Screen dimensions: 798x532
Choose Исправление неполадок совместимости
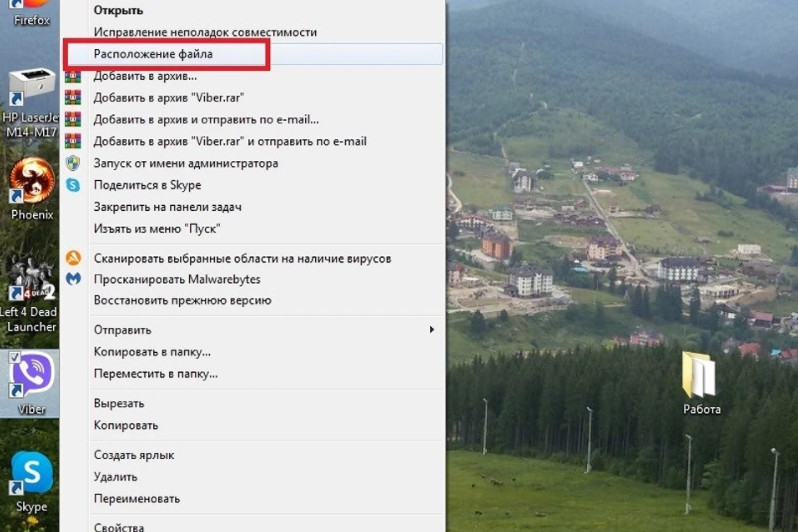[205, 32]
